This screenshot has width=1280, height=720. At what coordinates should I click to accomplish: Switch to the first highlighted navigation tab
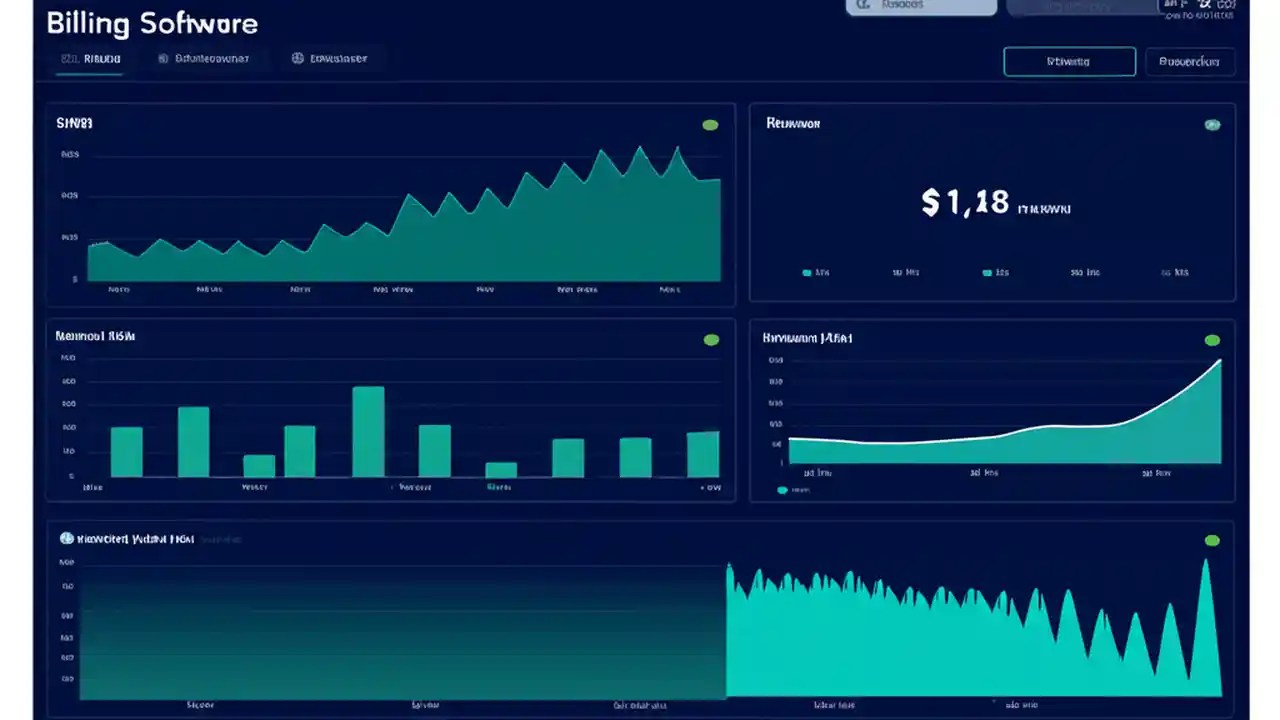click(x=90, y=58)
